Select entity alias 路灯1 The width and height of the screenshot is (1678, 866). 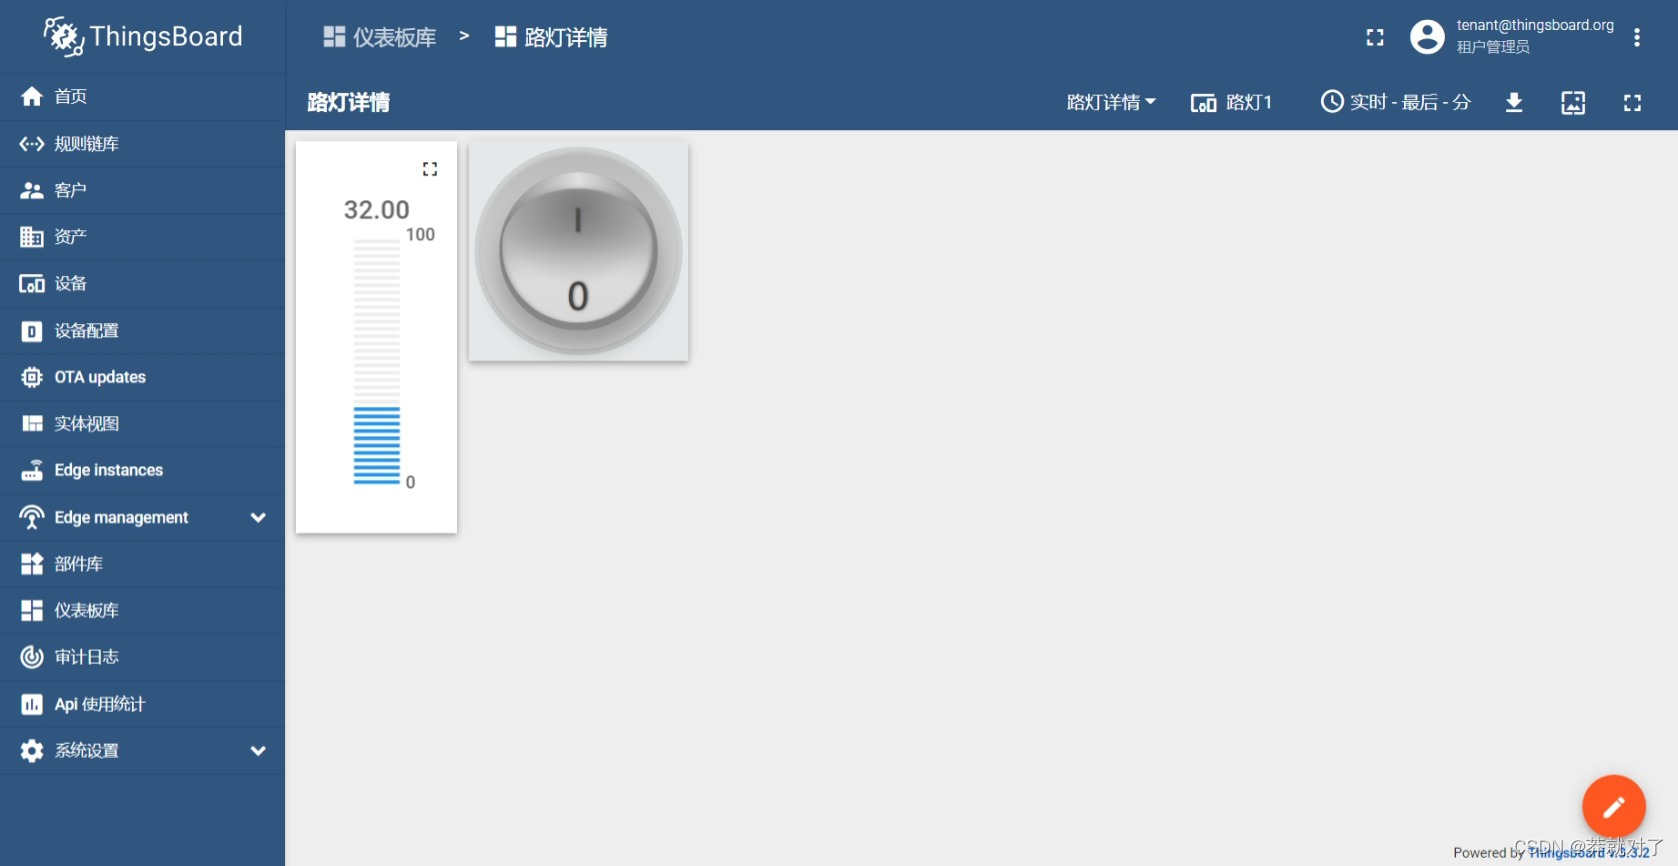pos(1231,102)
